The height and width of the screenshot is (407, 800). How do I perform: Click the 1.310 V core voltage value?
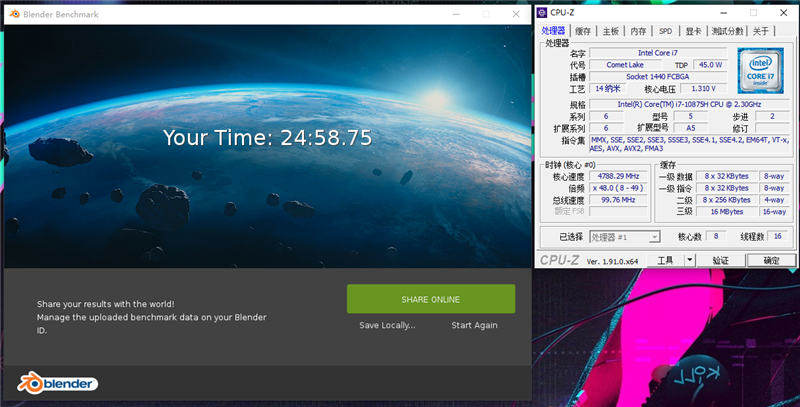pyautogui.click(x=704, y=88)
